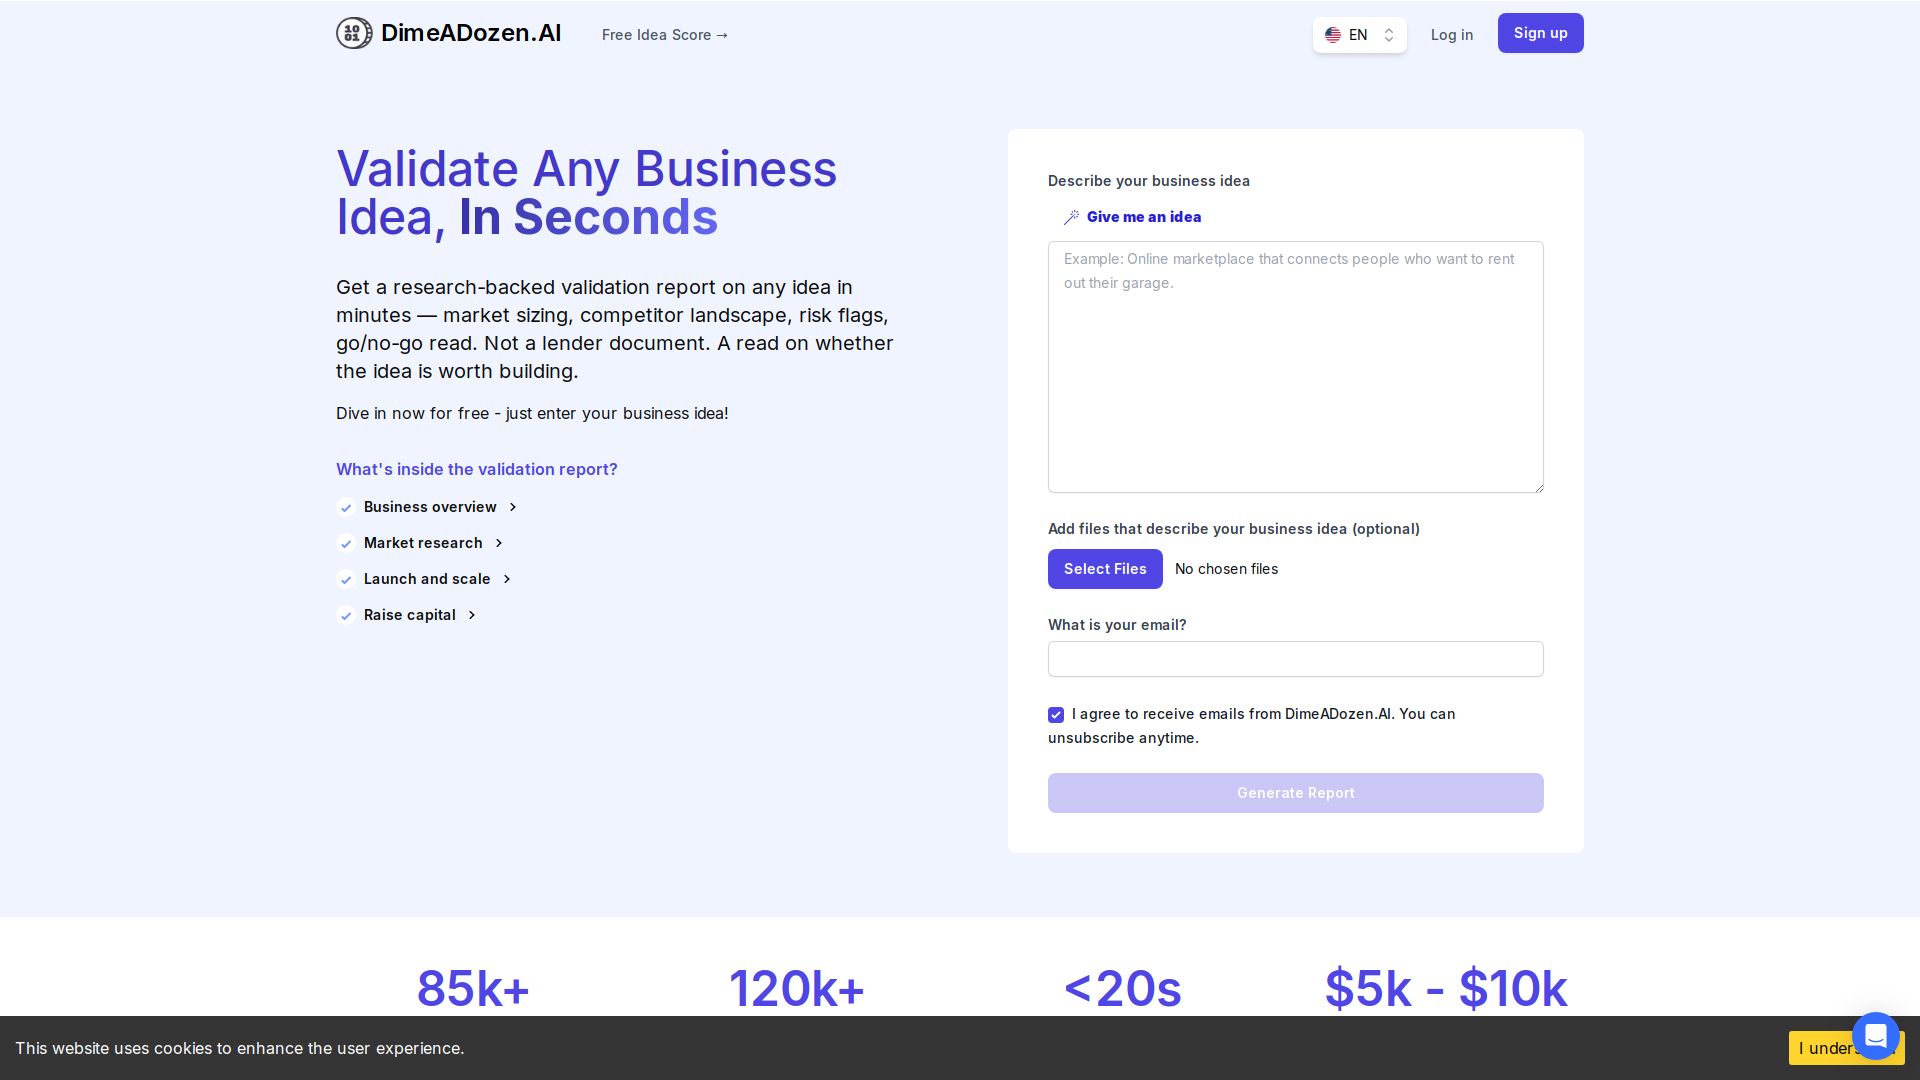Click the US flag language icon

click(1333, 35)
